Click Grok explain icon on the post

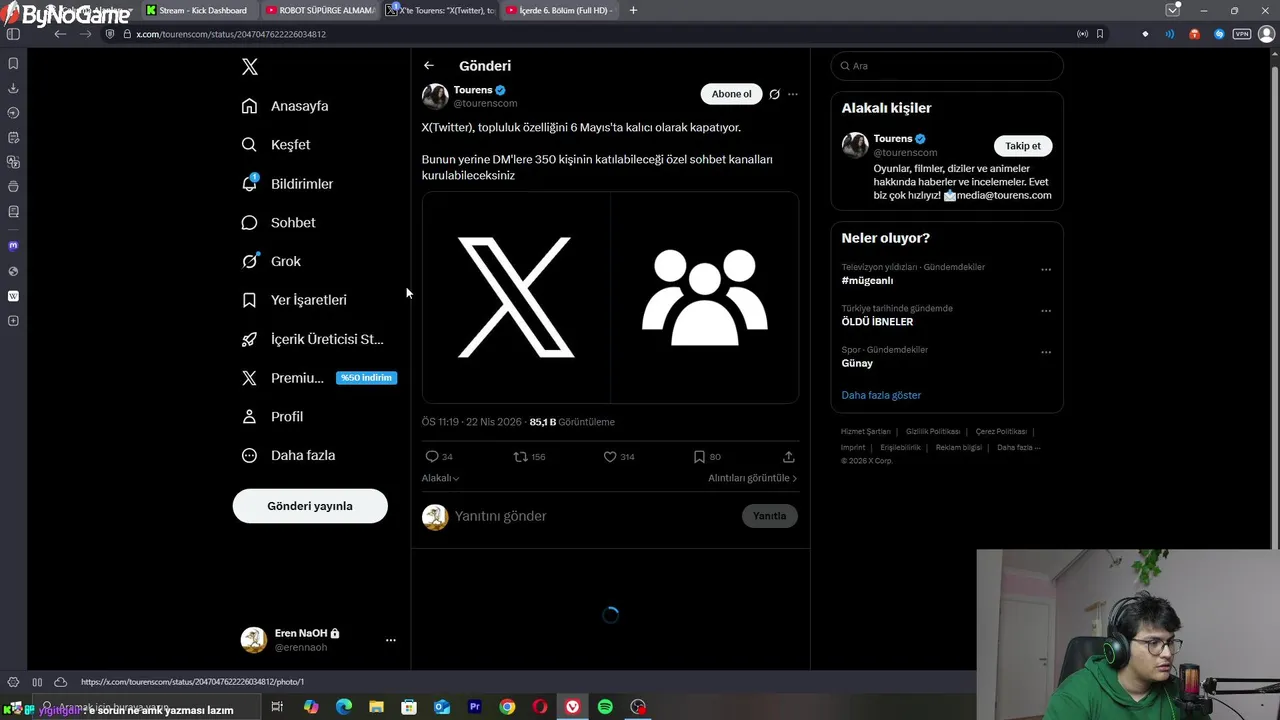tap(774, 94)
